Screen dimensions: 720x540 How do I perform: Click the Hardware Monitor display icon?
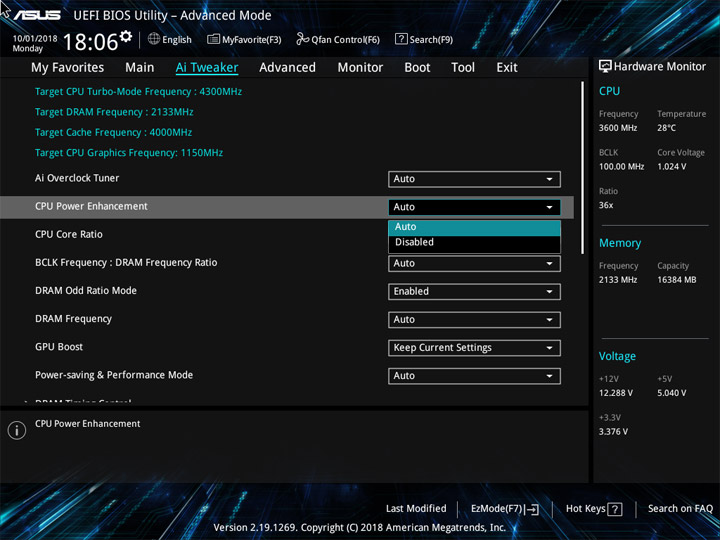pos(605,66)
